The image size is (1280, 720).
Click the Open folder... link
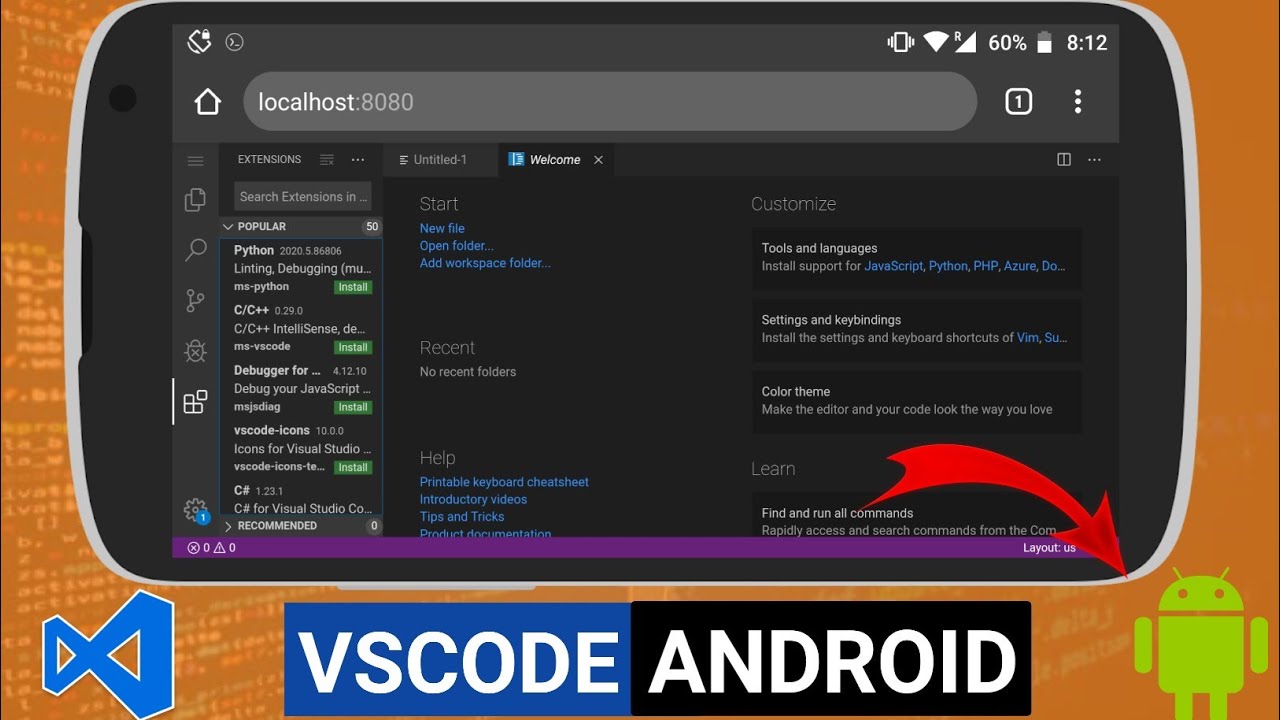click(456, 246)
